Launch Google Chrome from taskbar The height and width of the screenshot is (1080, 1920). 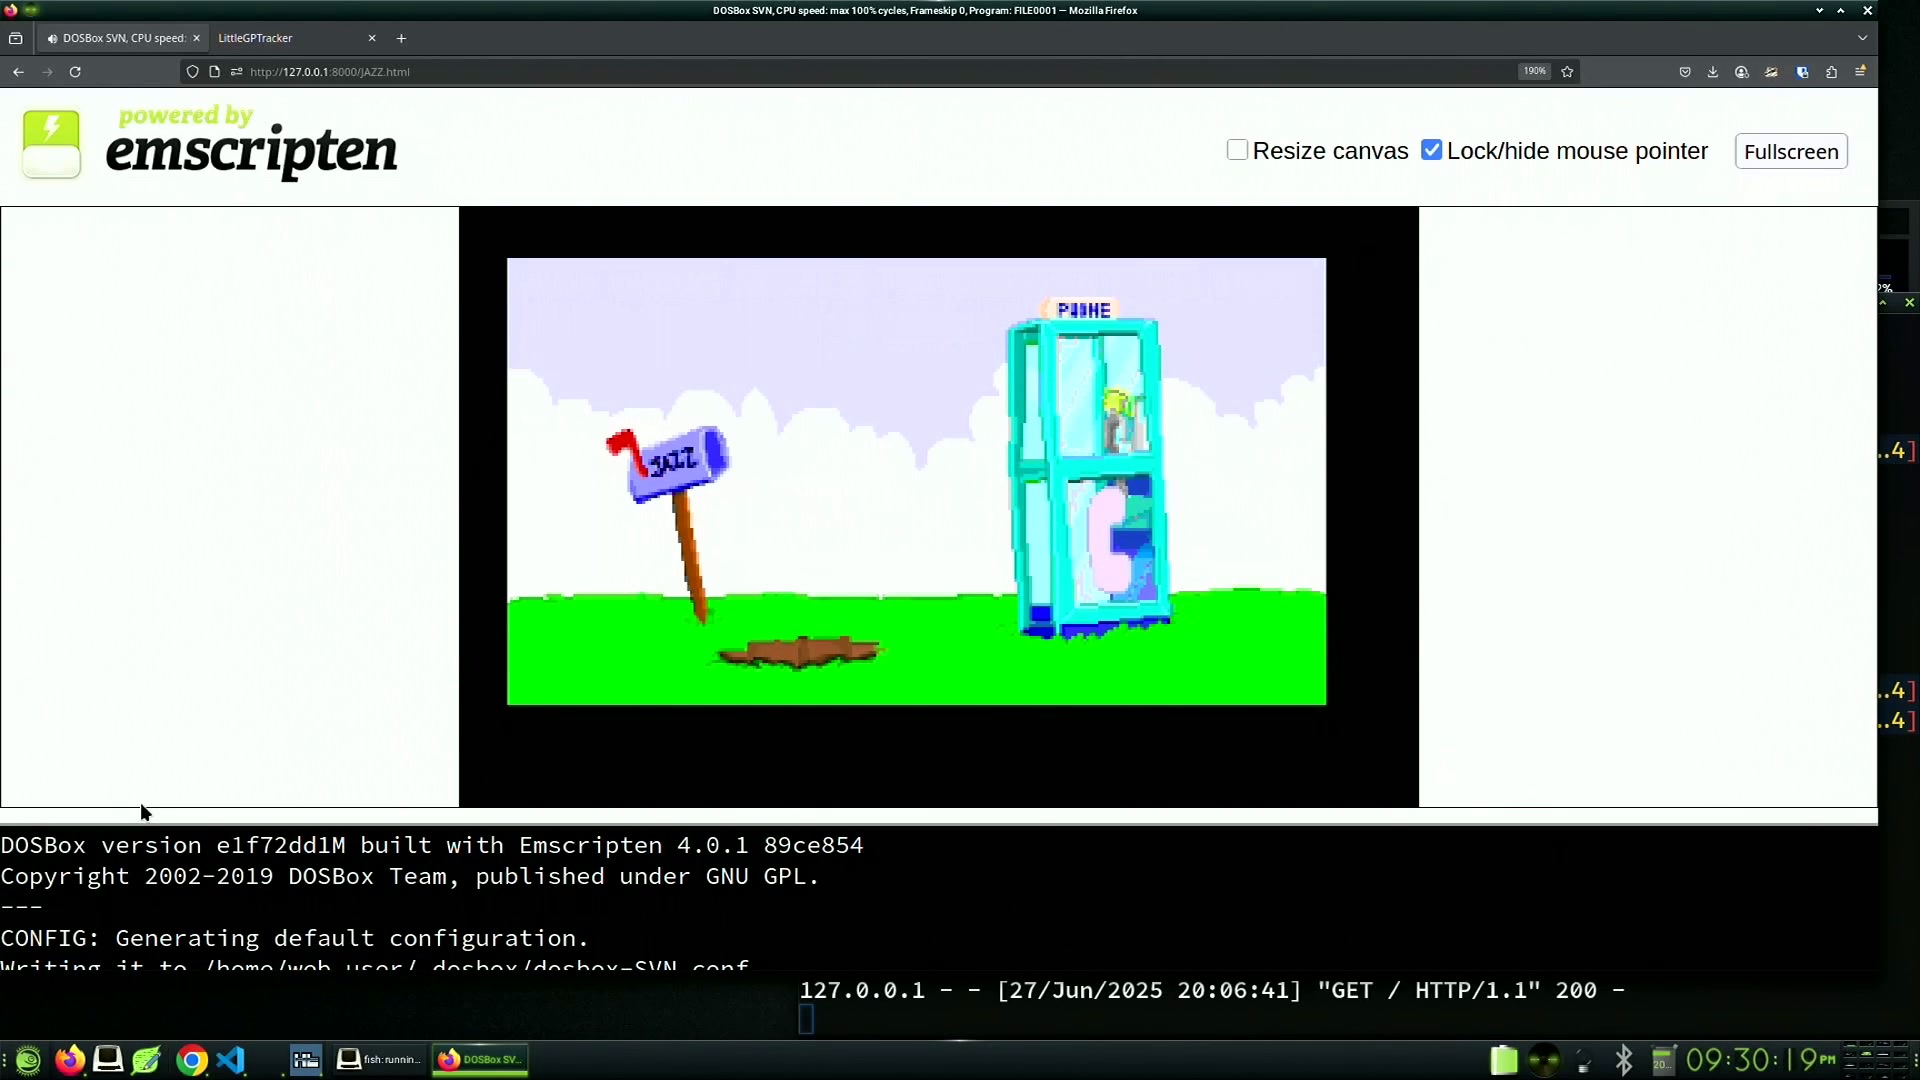click(x=191, y=1060)
